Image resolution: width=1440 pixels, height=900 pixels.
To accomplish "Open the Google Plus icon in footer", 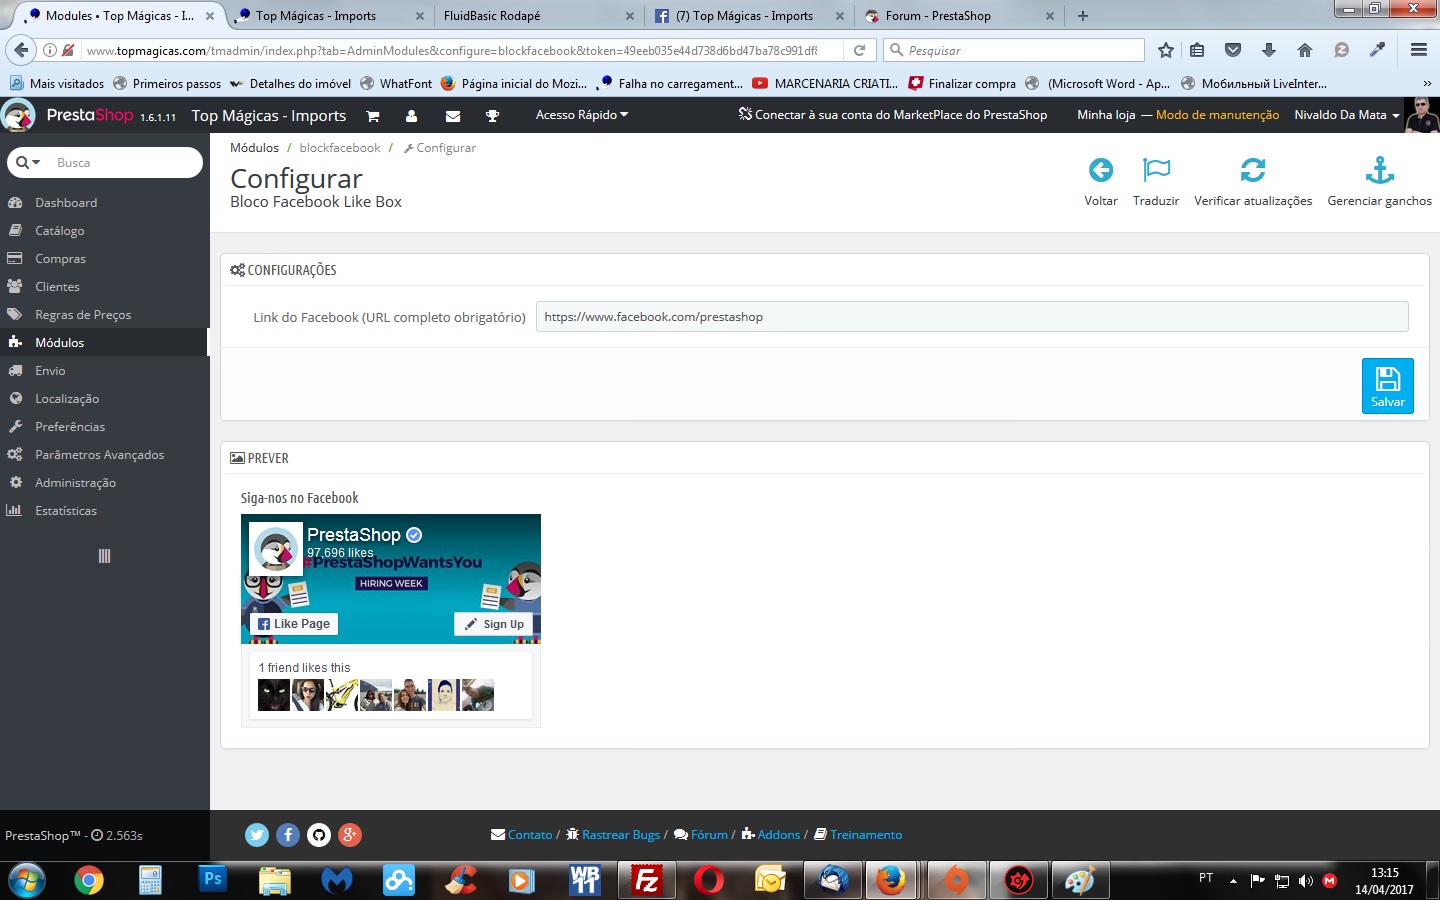I will [349, 835].
